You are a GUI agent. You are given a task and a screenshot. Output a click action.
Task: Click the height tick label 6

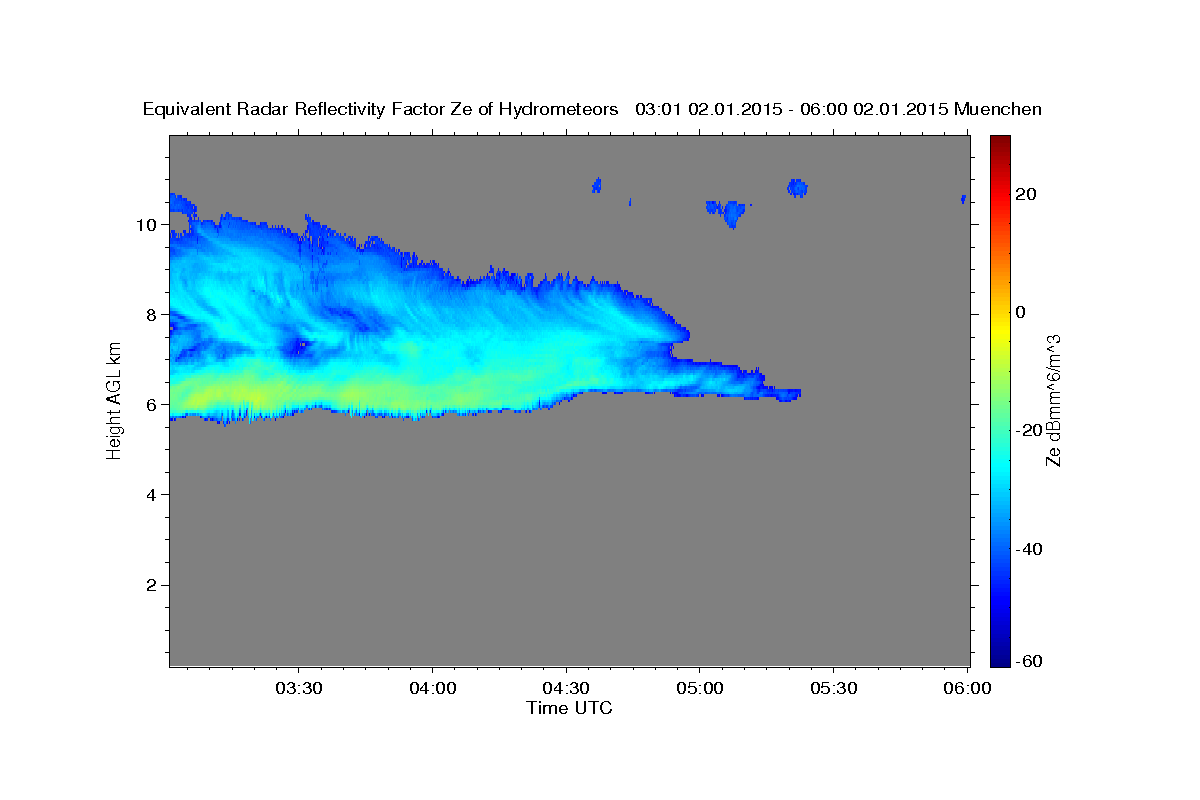coord(151,404)
